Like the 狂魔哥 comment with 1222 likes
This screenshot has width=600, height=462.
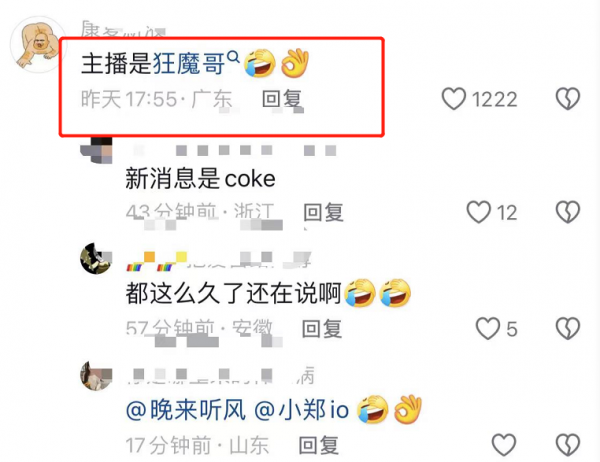click(x=454, y=99)
